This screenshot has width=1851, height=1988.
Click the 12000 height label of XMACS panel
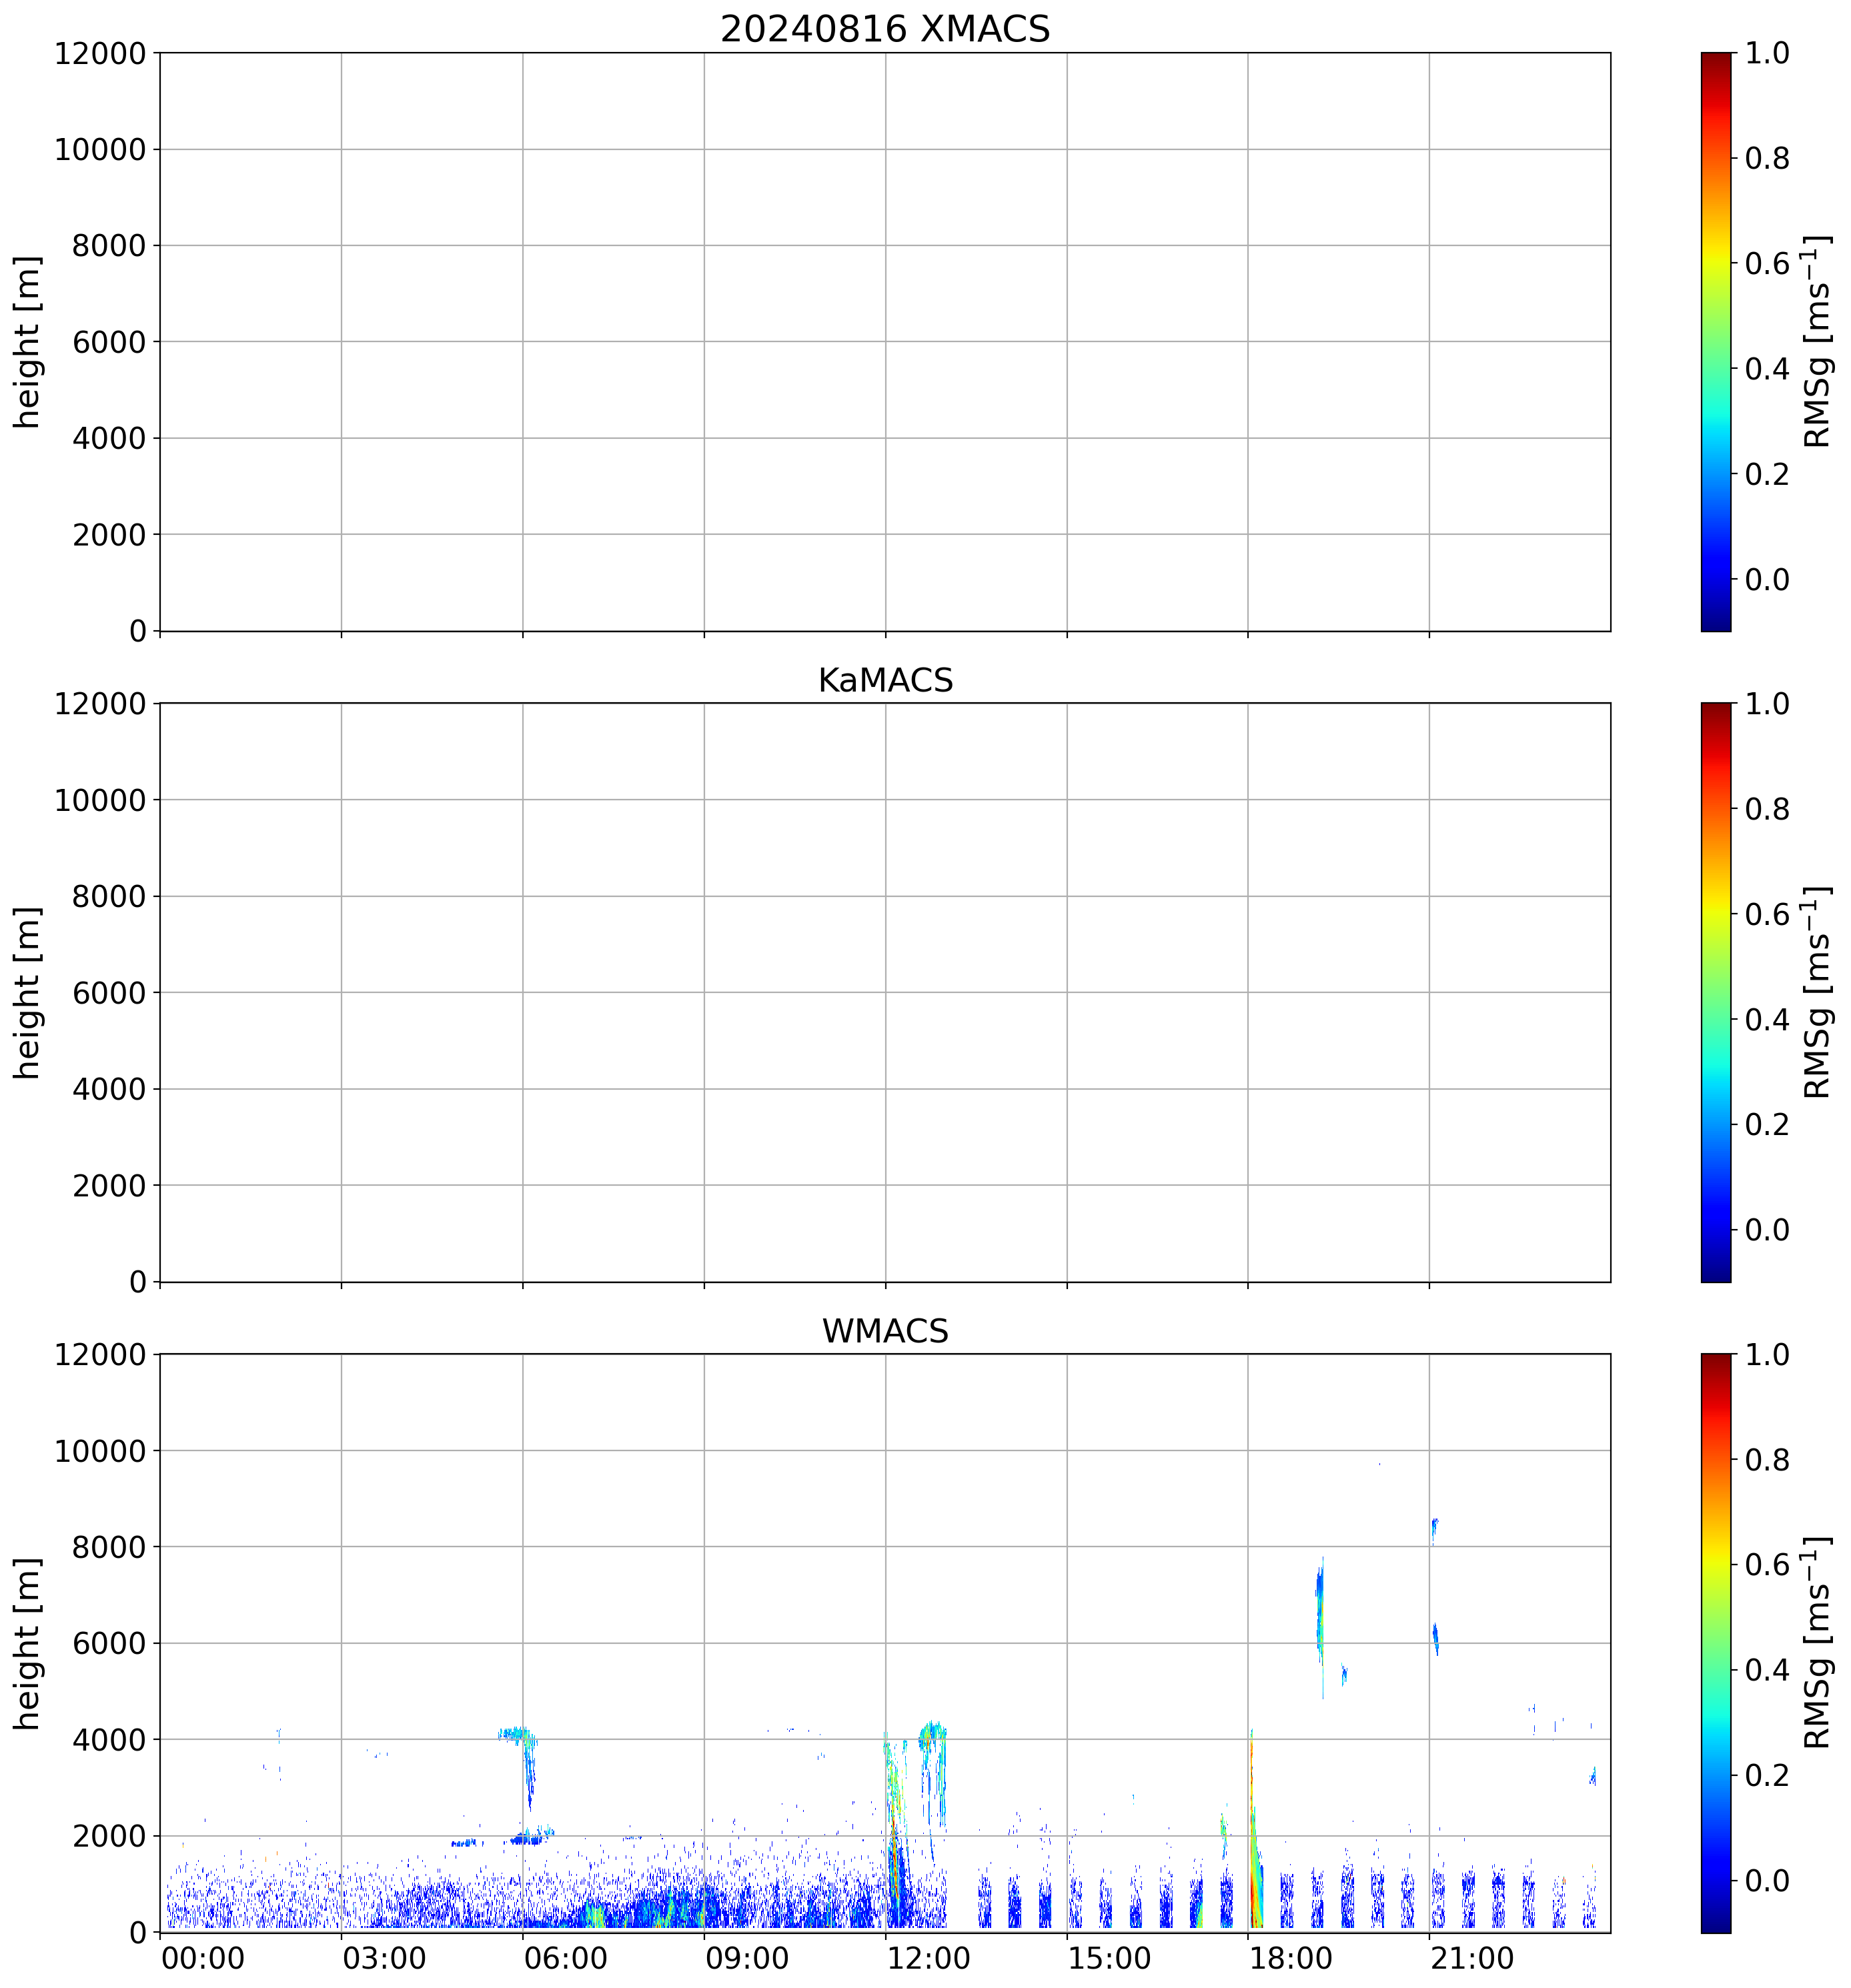pos(100,53)
